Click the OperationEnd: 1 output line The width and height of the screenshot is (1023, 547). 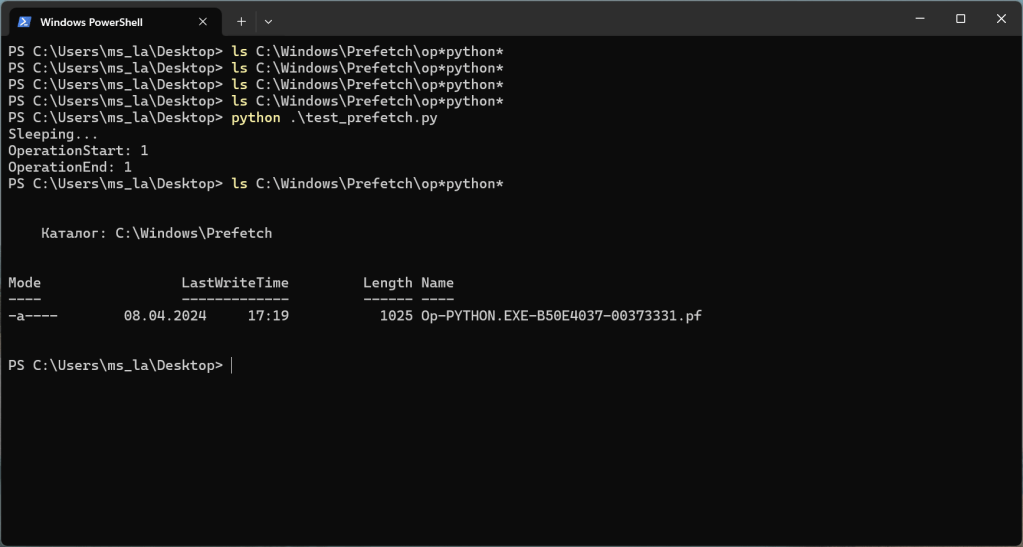[70, 167]
